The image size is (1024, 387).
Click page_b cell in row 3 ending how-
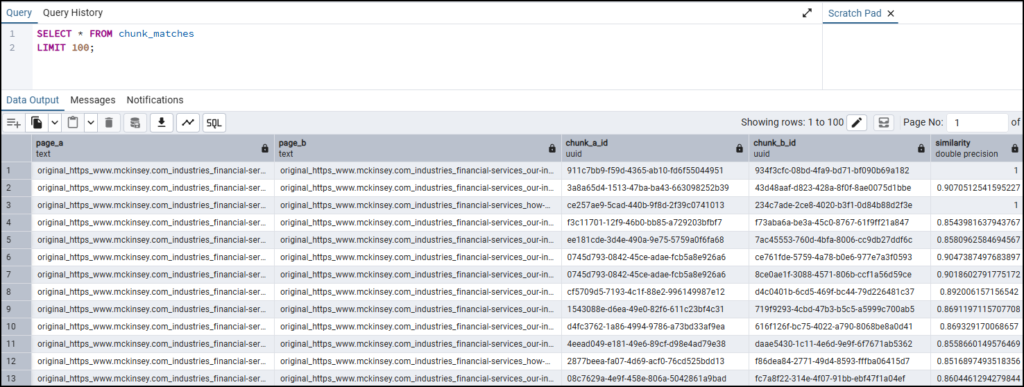tap(418, 205)
